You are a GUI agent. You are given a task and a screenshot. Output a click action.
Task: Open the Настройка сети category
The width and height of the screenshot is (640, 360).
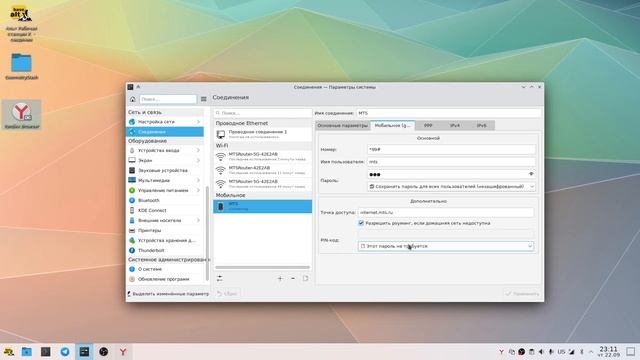tap(165, 122)
